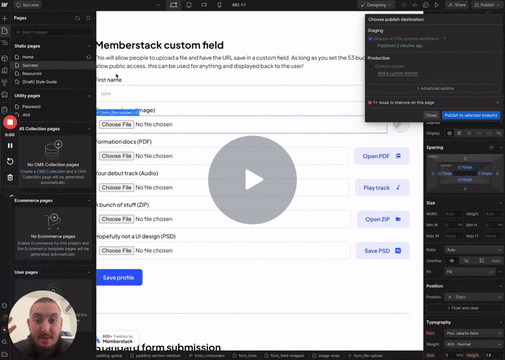This screenshot has width=505, height=360.
Task: Collapse Static pages section
Action: [x=89, y=46]
